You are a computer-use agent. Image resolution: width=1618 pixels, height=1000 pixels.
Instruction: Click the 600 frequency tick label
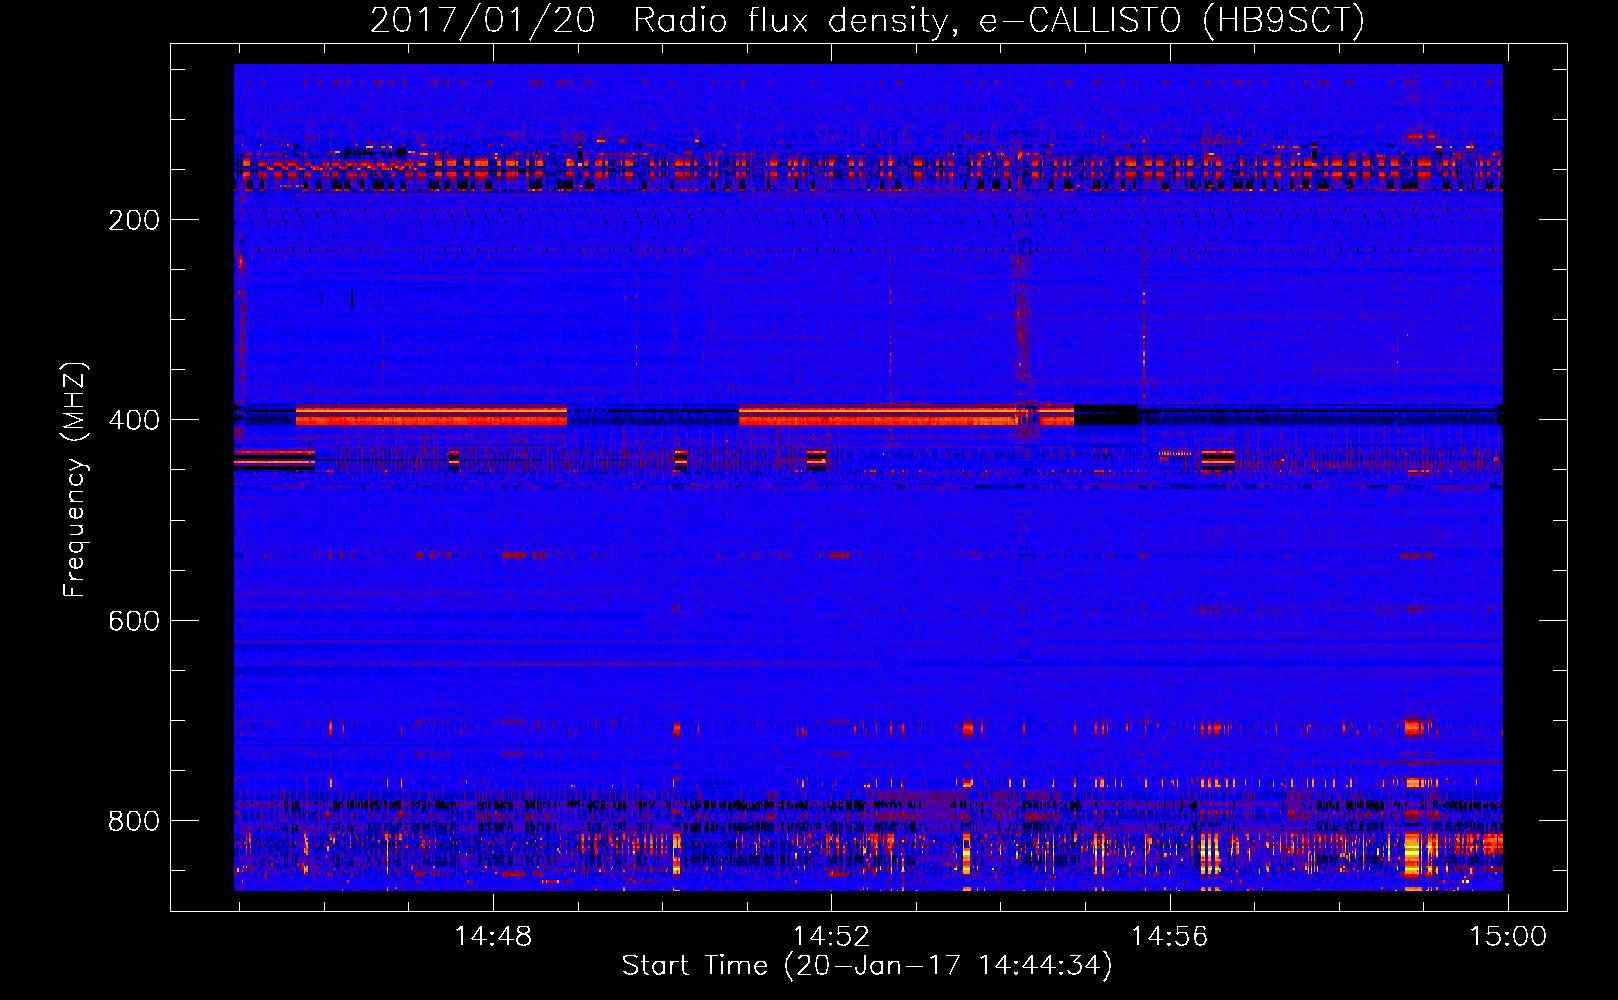pos(134,621)
